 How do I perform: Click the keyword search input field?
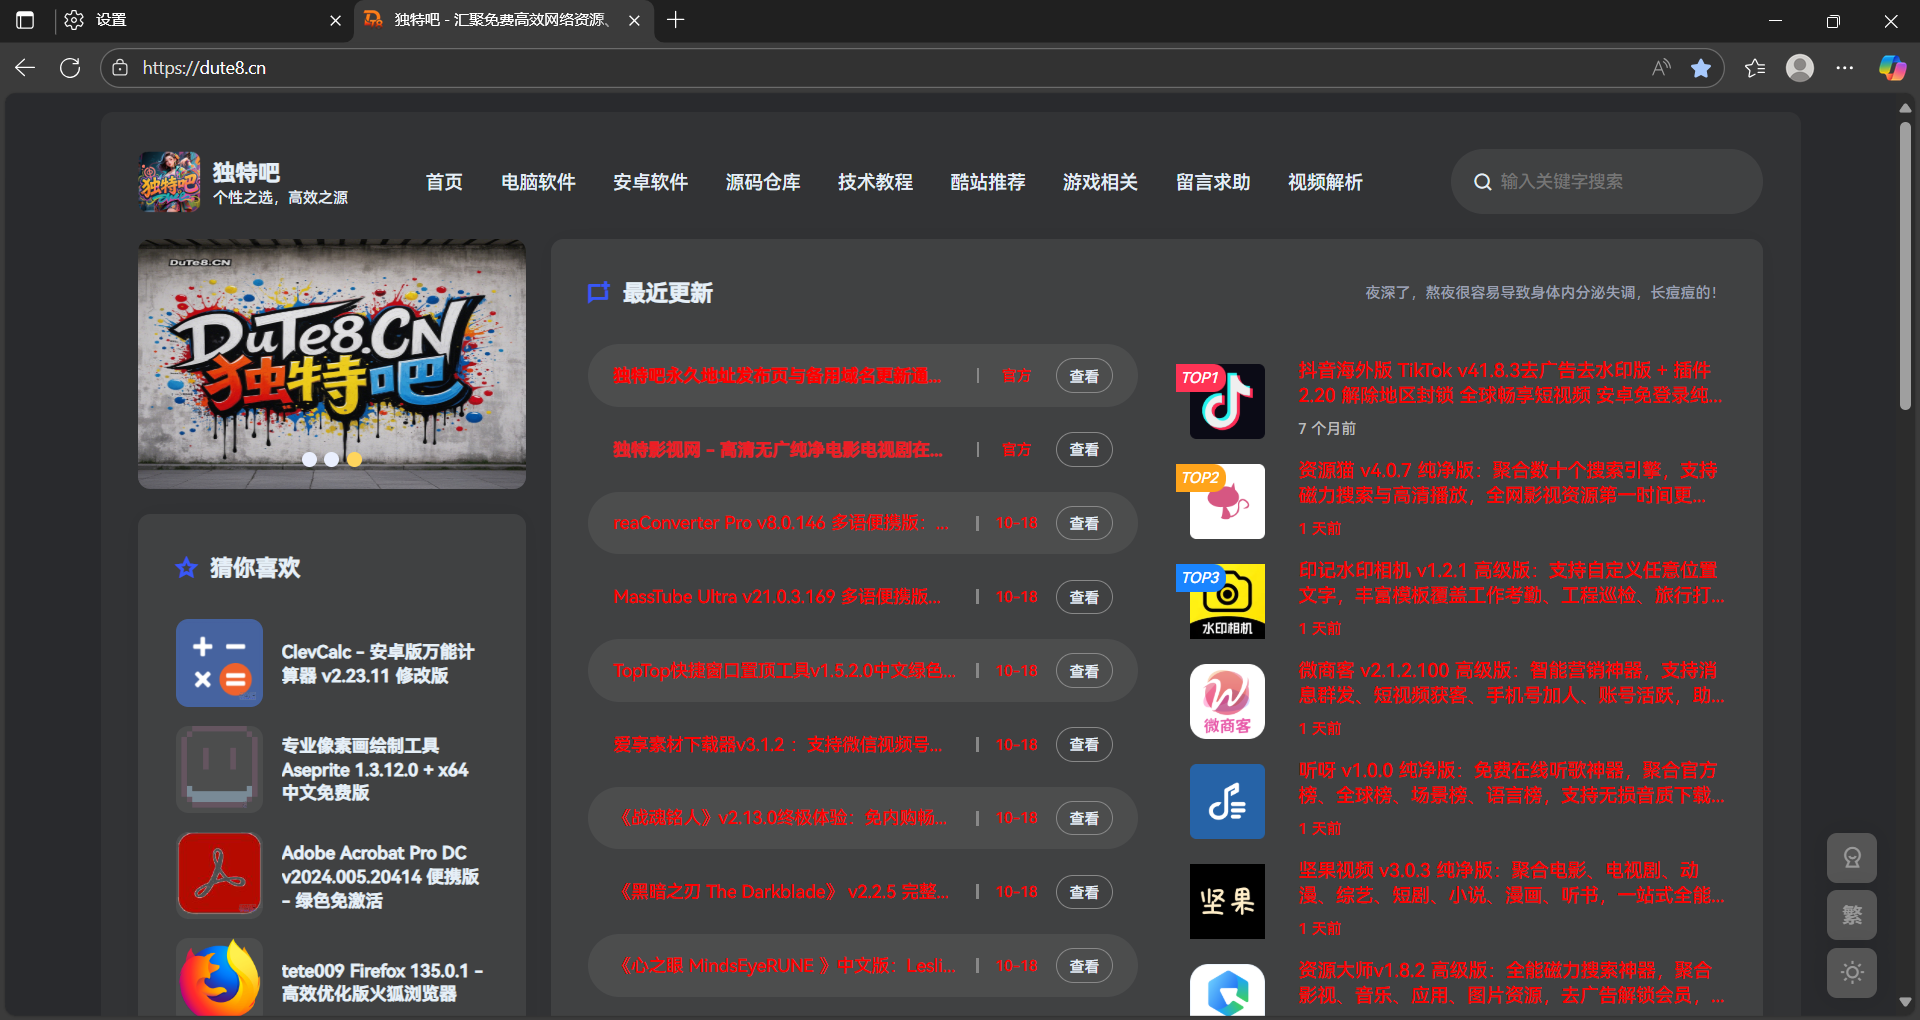coord(1607,182)
